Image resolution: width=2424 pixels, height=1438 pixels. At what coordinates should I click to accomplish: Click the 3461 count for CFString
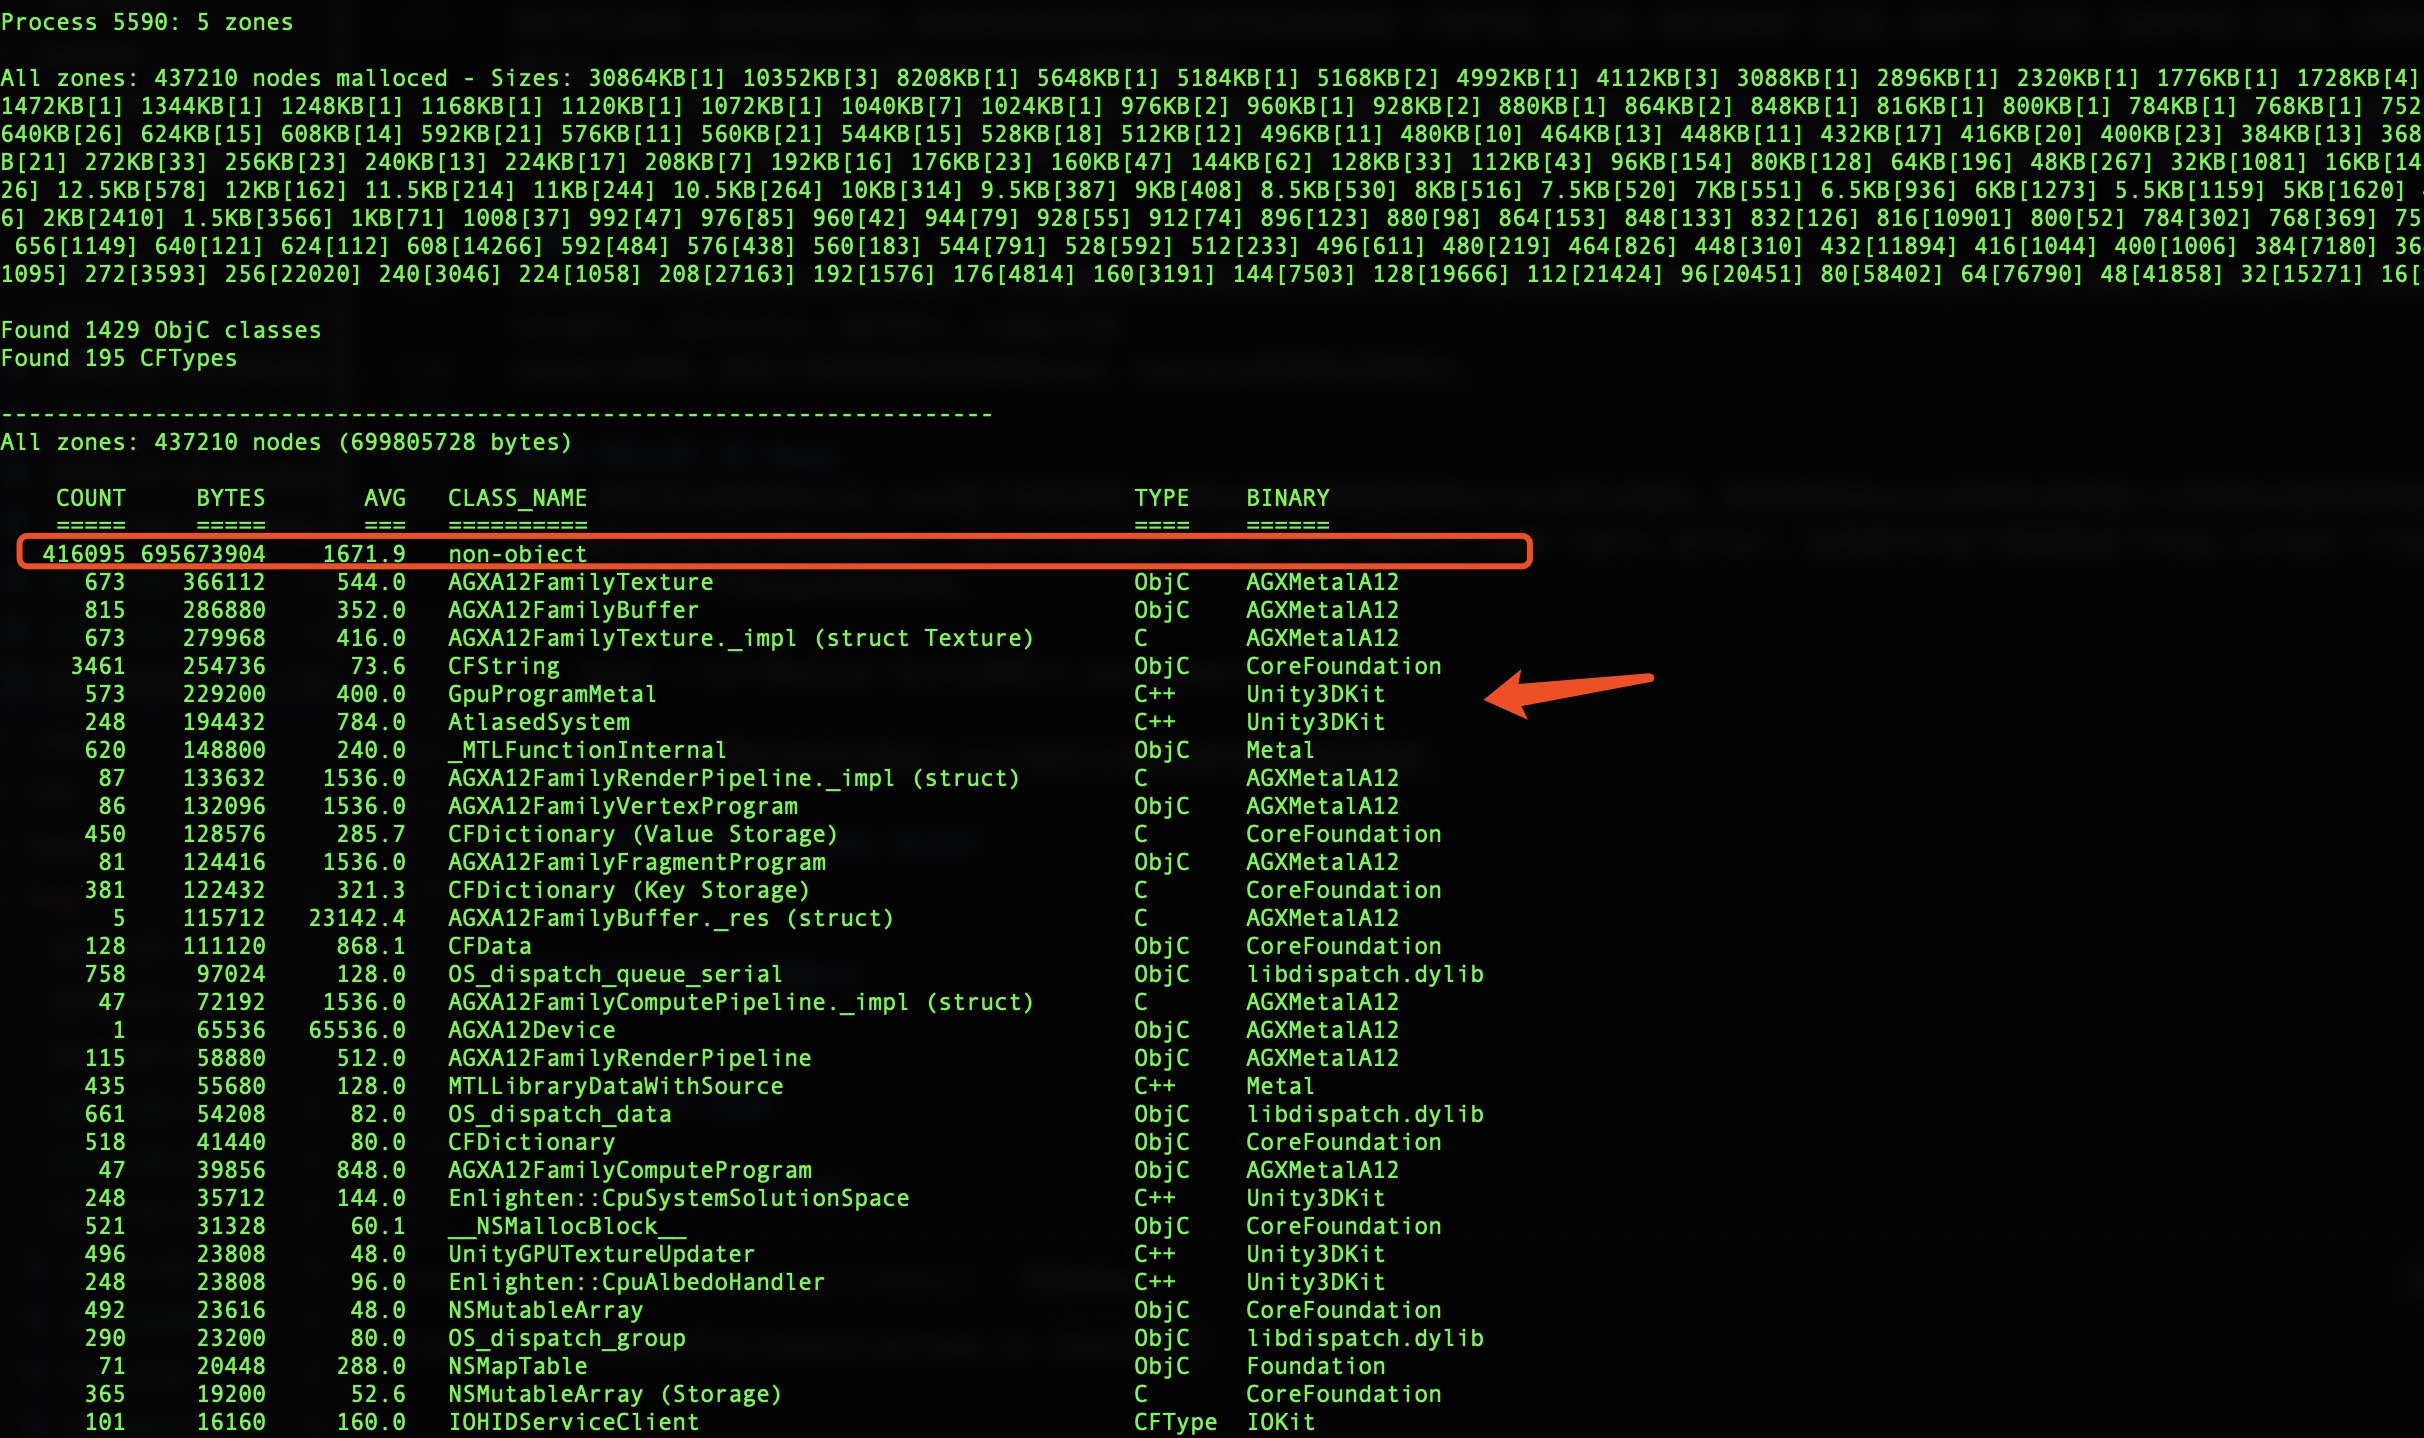click(98, 666)
